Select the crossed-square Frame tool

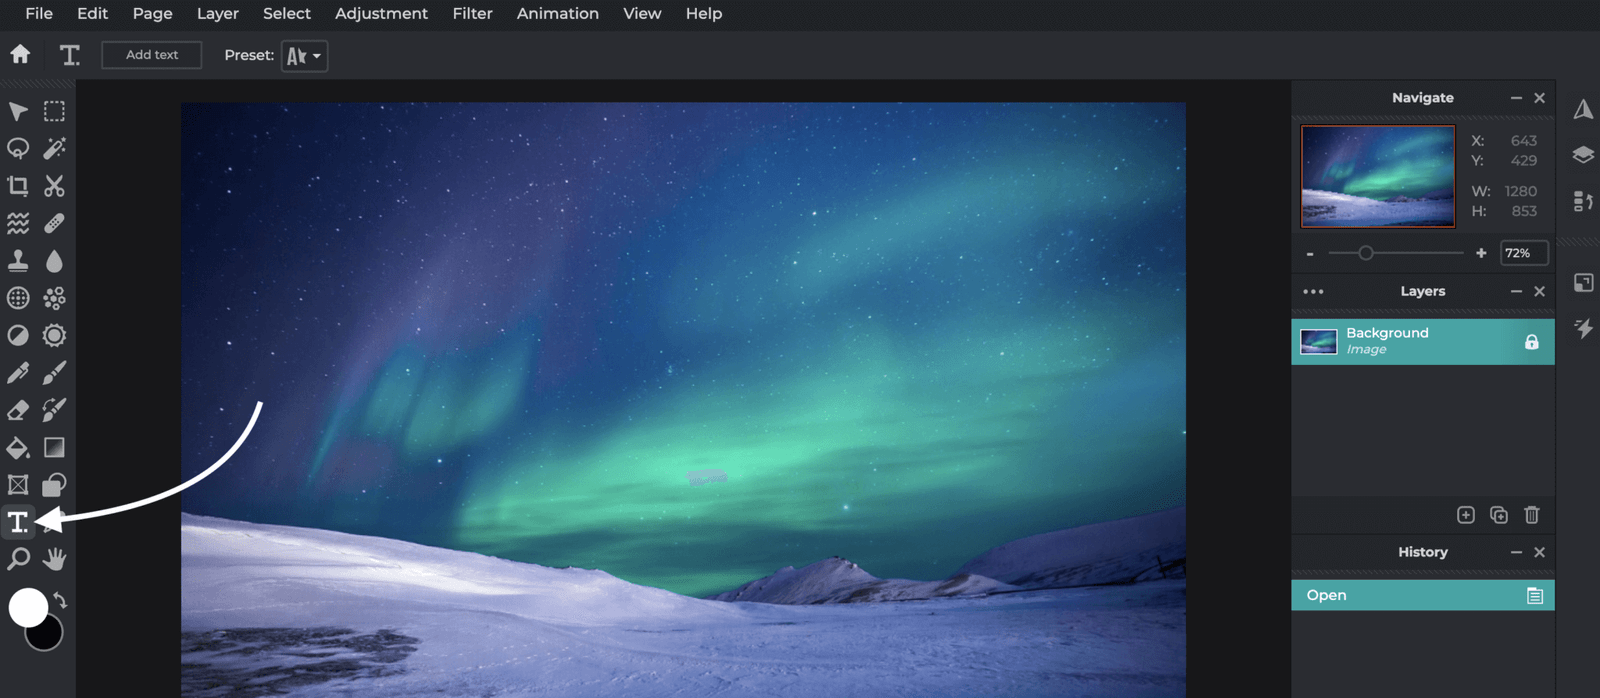click(18, 485)
